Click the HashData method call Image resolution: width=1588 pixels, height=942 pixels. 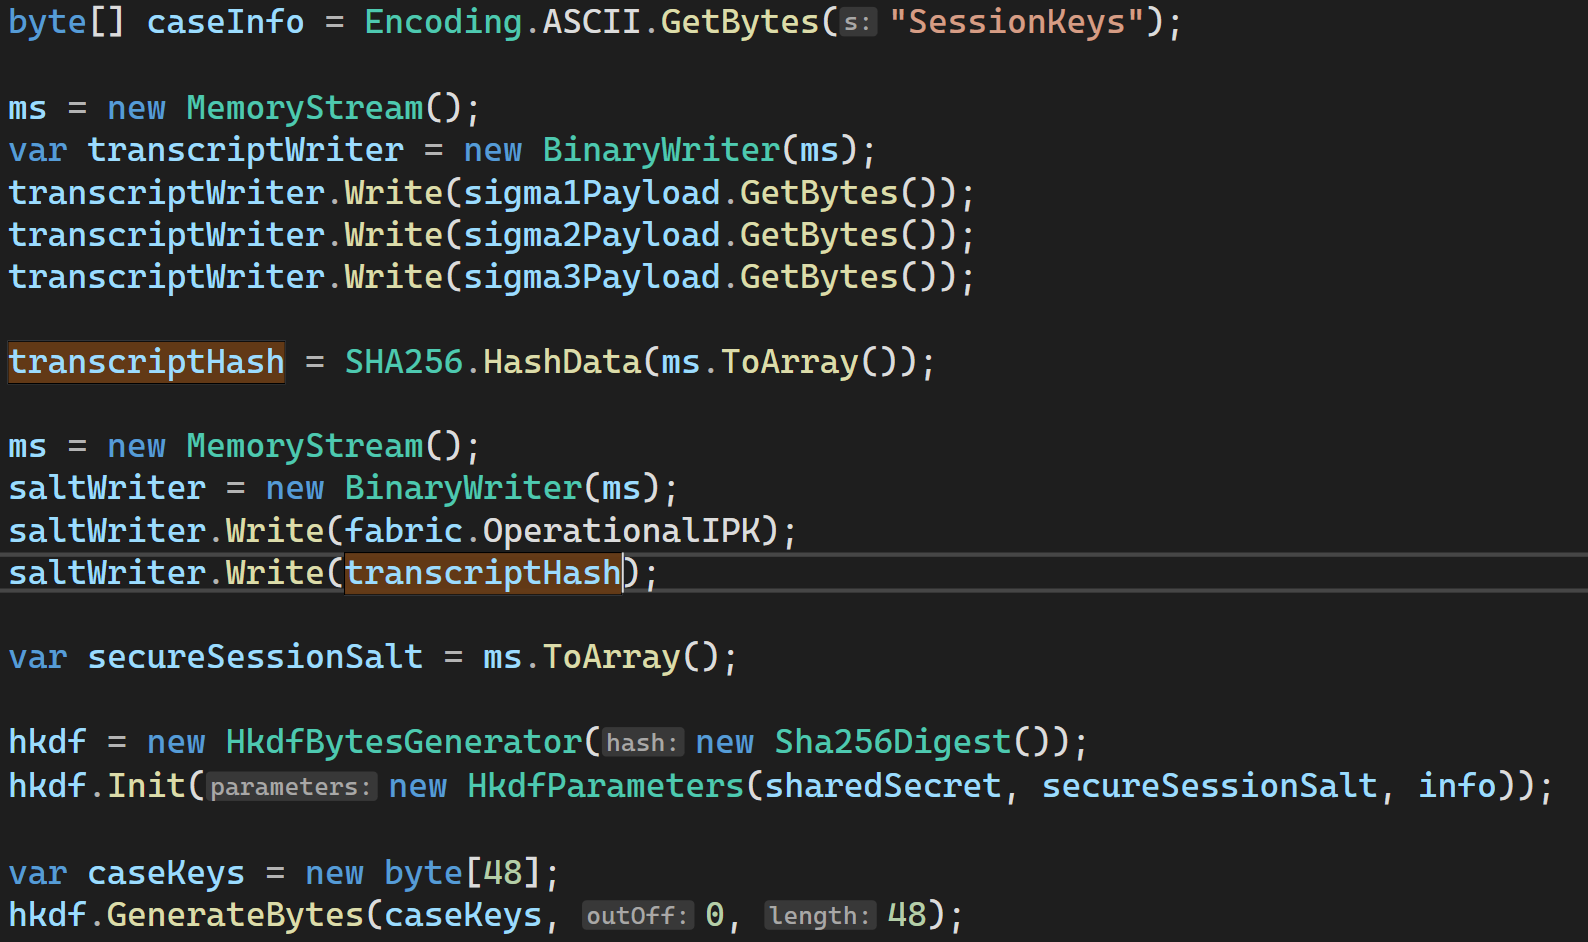(x=561, y=362)
